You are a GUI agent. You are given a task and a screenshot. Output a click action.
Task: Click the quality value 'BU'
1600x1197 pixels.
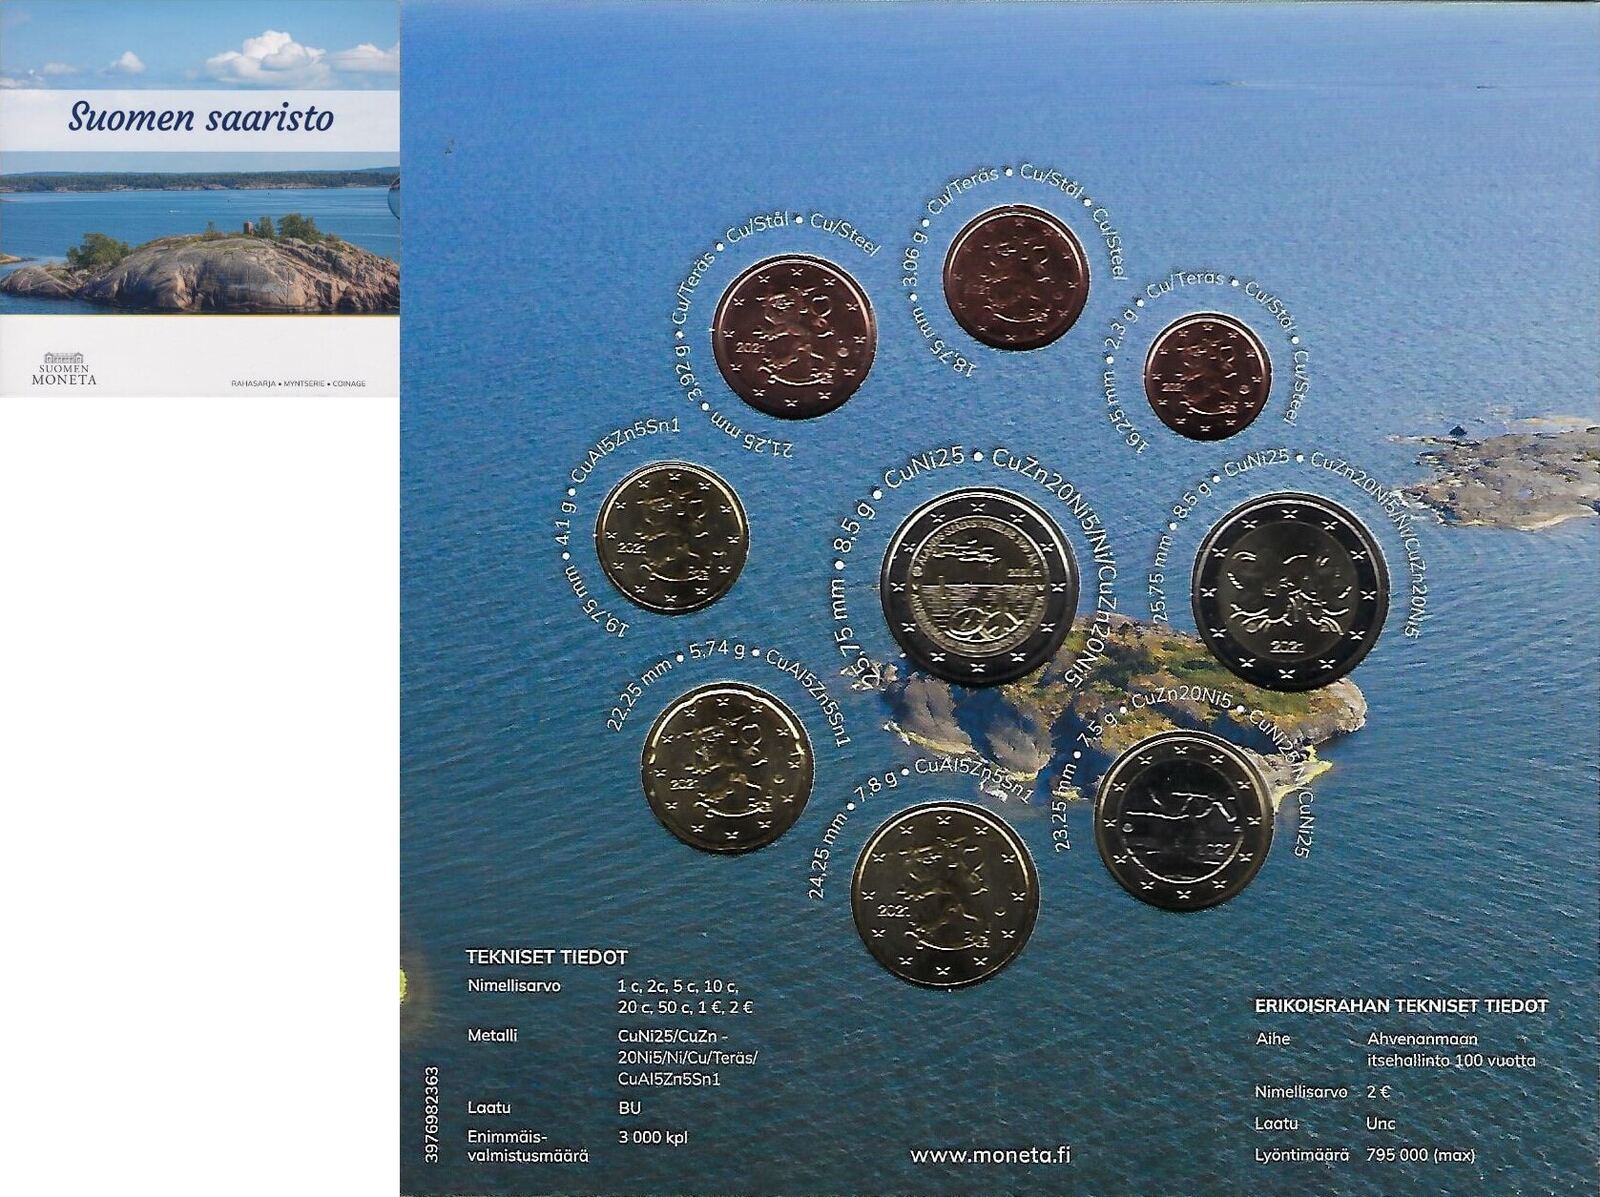(629, 1108)
